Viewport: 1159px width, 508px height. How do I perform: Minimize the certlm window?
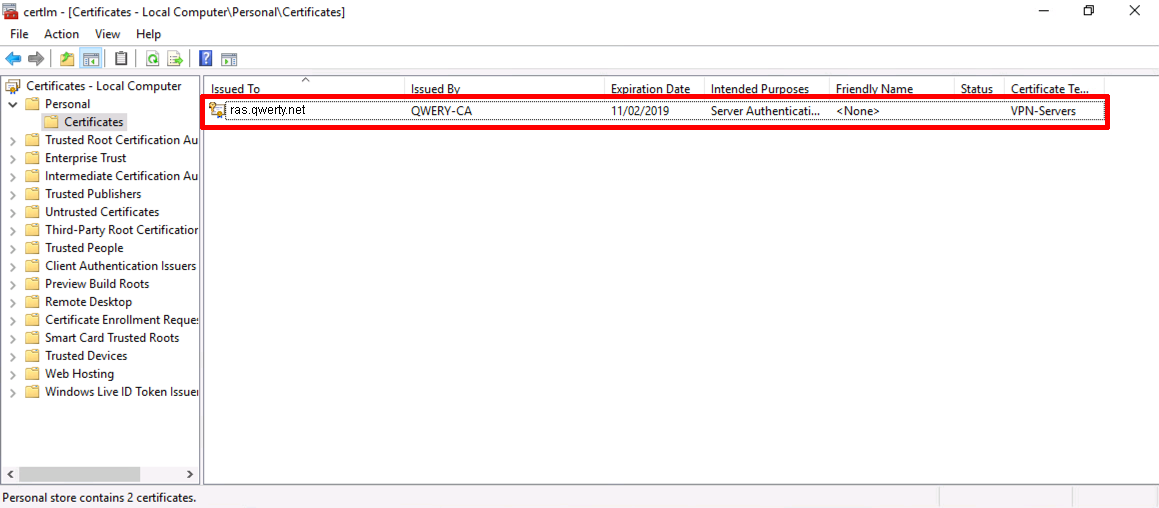1044,11
